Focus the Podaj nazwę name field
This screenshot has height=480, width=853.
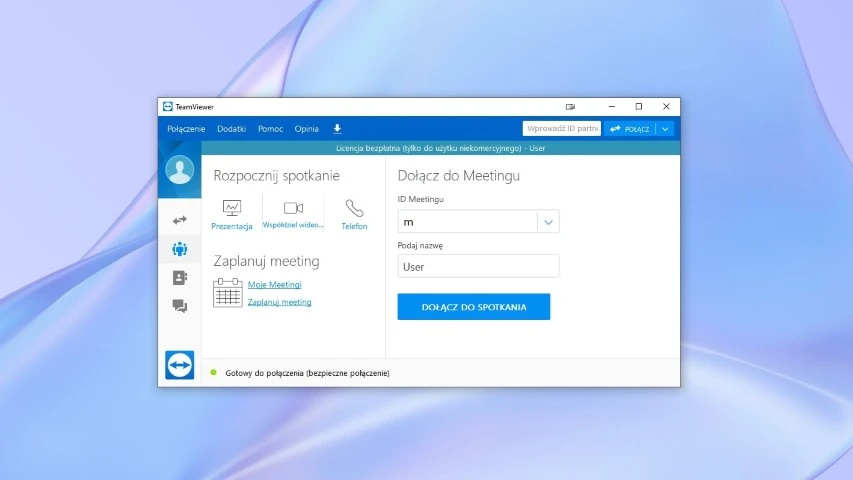click(x=478, y=267)
